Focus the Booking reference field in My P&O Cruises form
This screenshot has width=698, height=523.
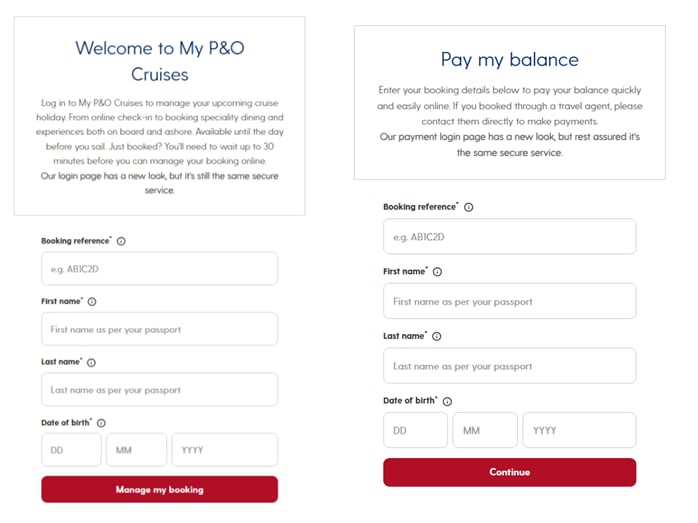pyautogui.click(x=159, y=268)
